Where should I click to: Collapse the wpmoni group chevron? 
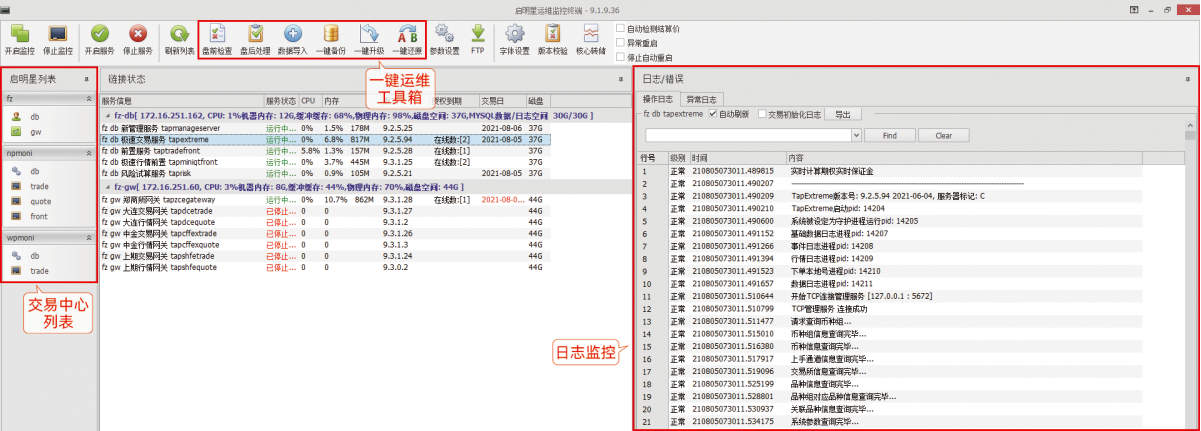89,240
